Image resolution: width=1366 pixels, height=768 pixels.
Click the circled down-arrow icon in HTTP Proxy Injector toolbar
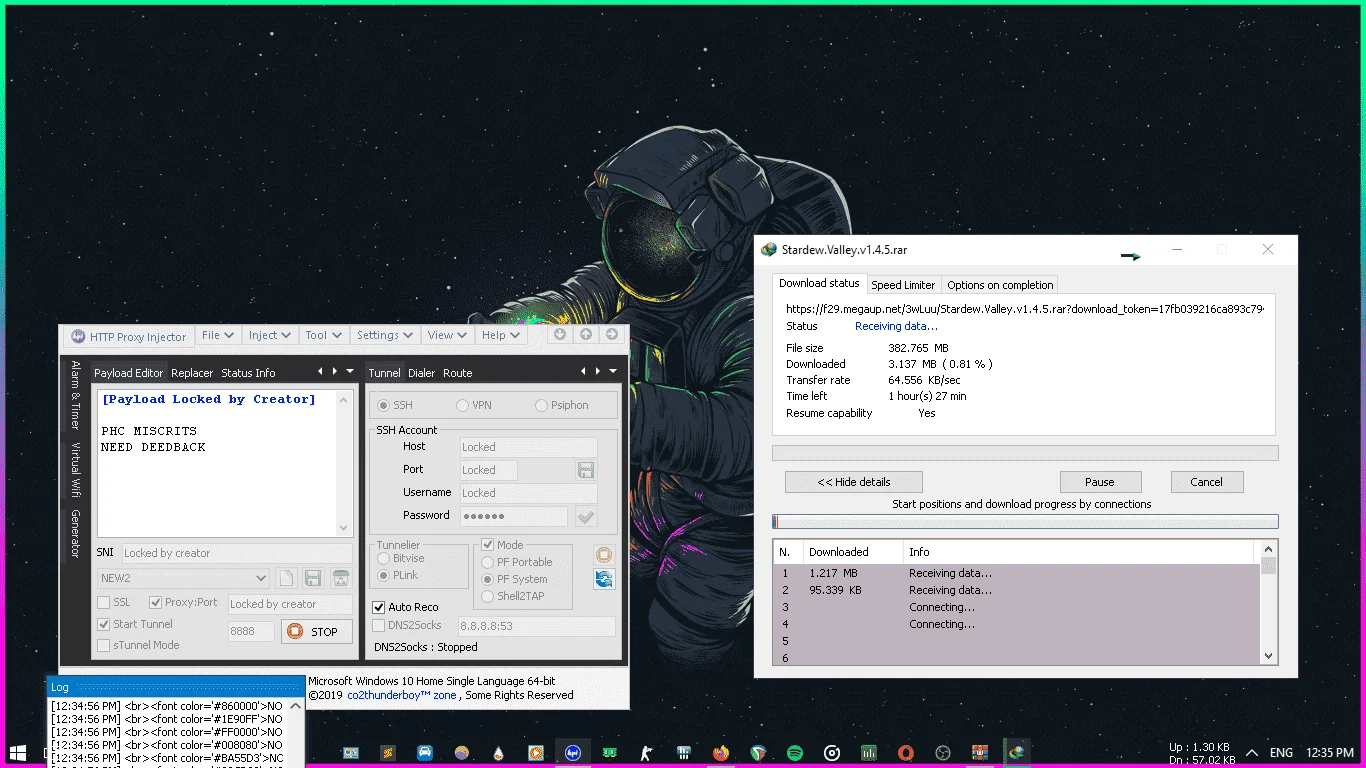[560, 335]
